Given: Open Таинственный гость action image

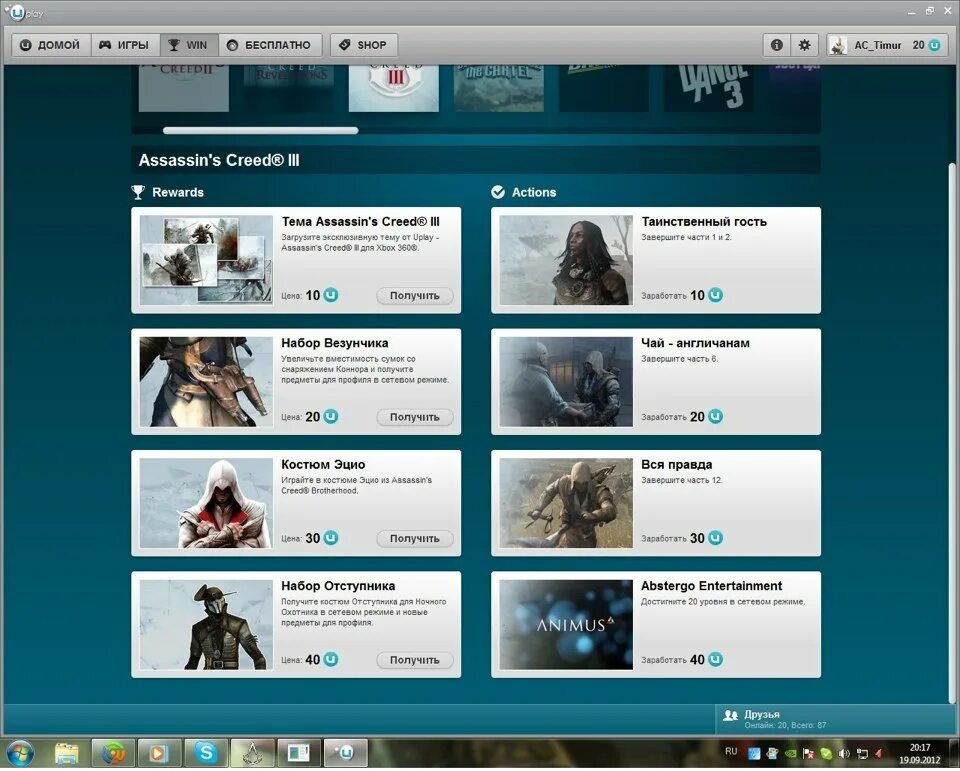Looking at the screenshot, I should click(x=566, y=260).
